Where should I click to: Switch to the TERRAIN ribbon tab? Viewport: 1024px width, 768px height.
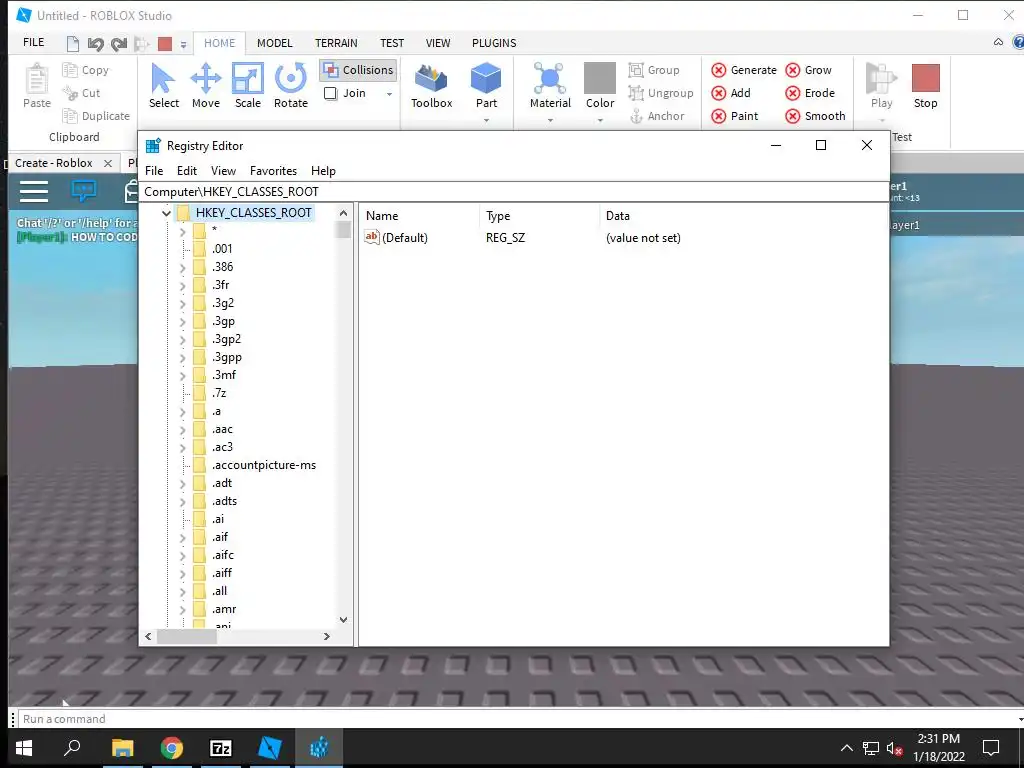pos(336,43)
